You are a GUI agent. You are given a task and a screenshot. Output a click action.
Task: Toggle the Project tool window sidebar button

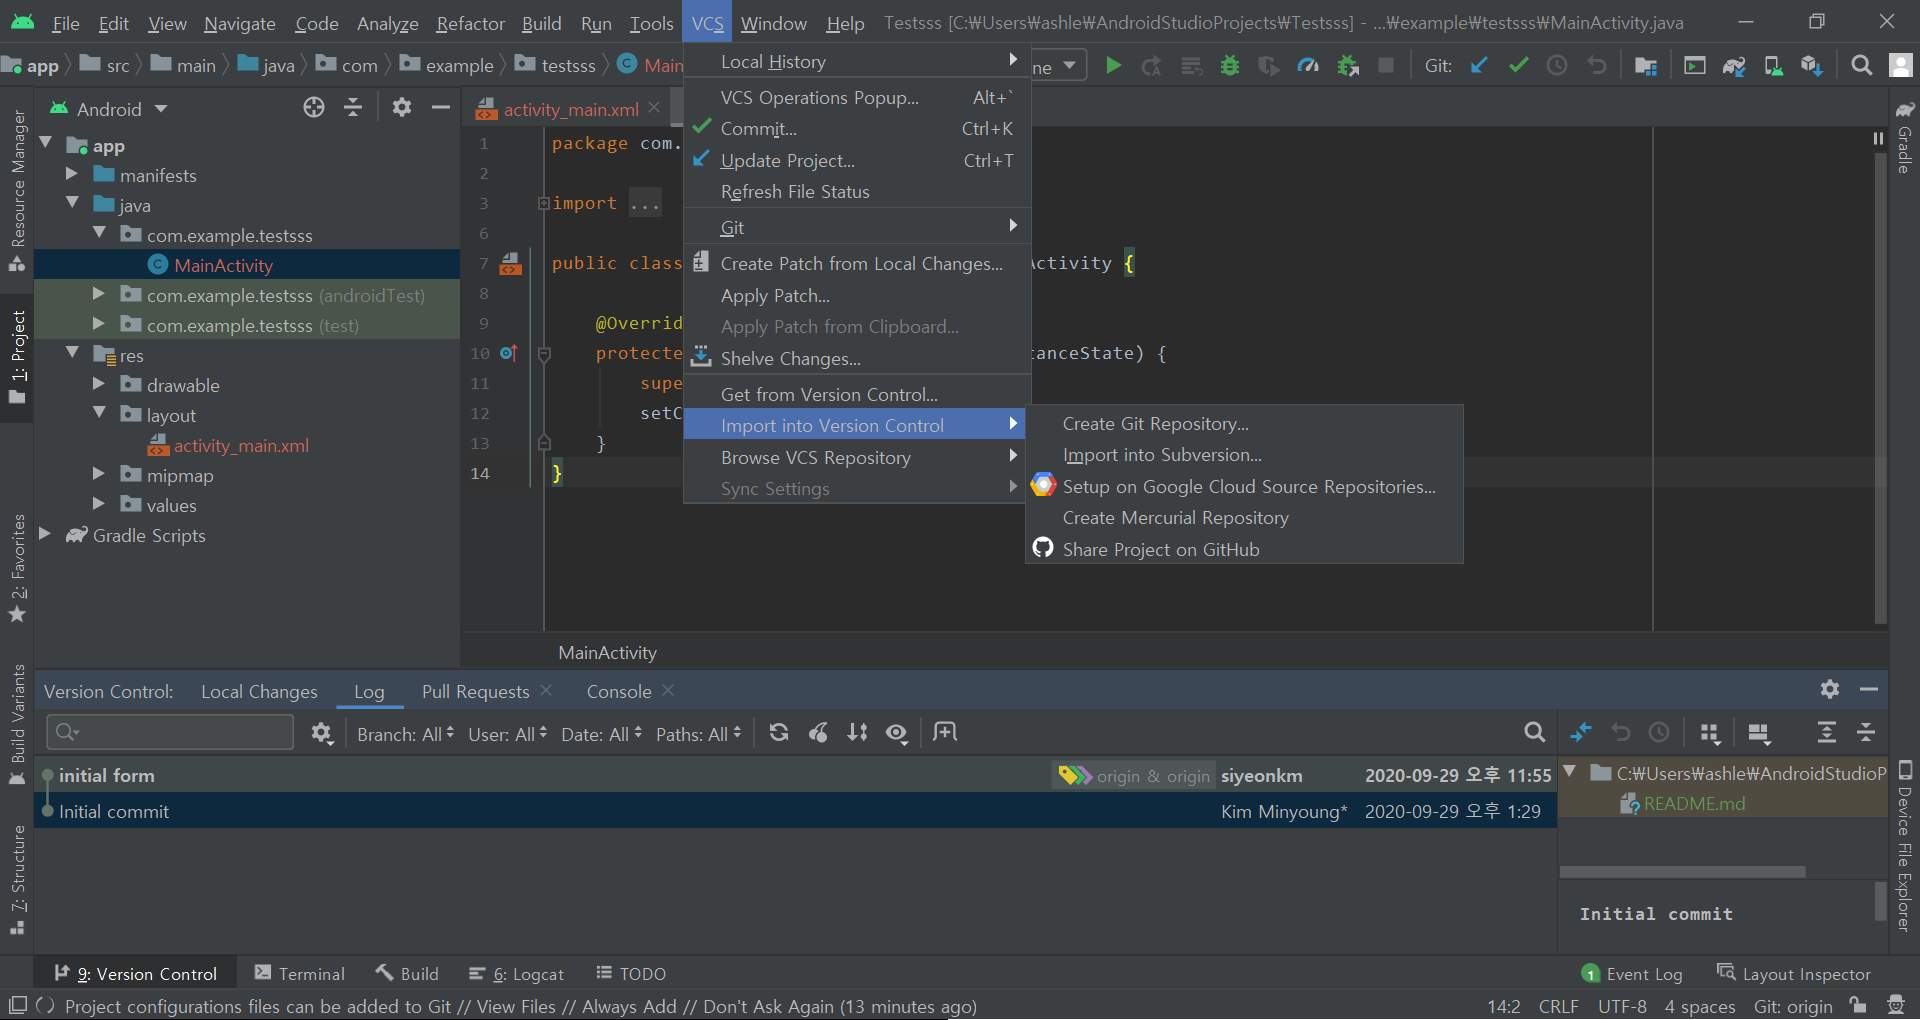[17, 357]
